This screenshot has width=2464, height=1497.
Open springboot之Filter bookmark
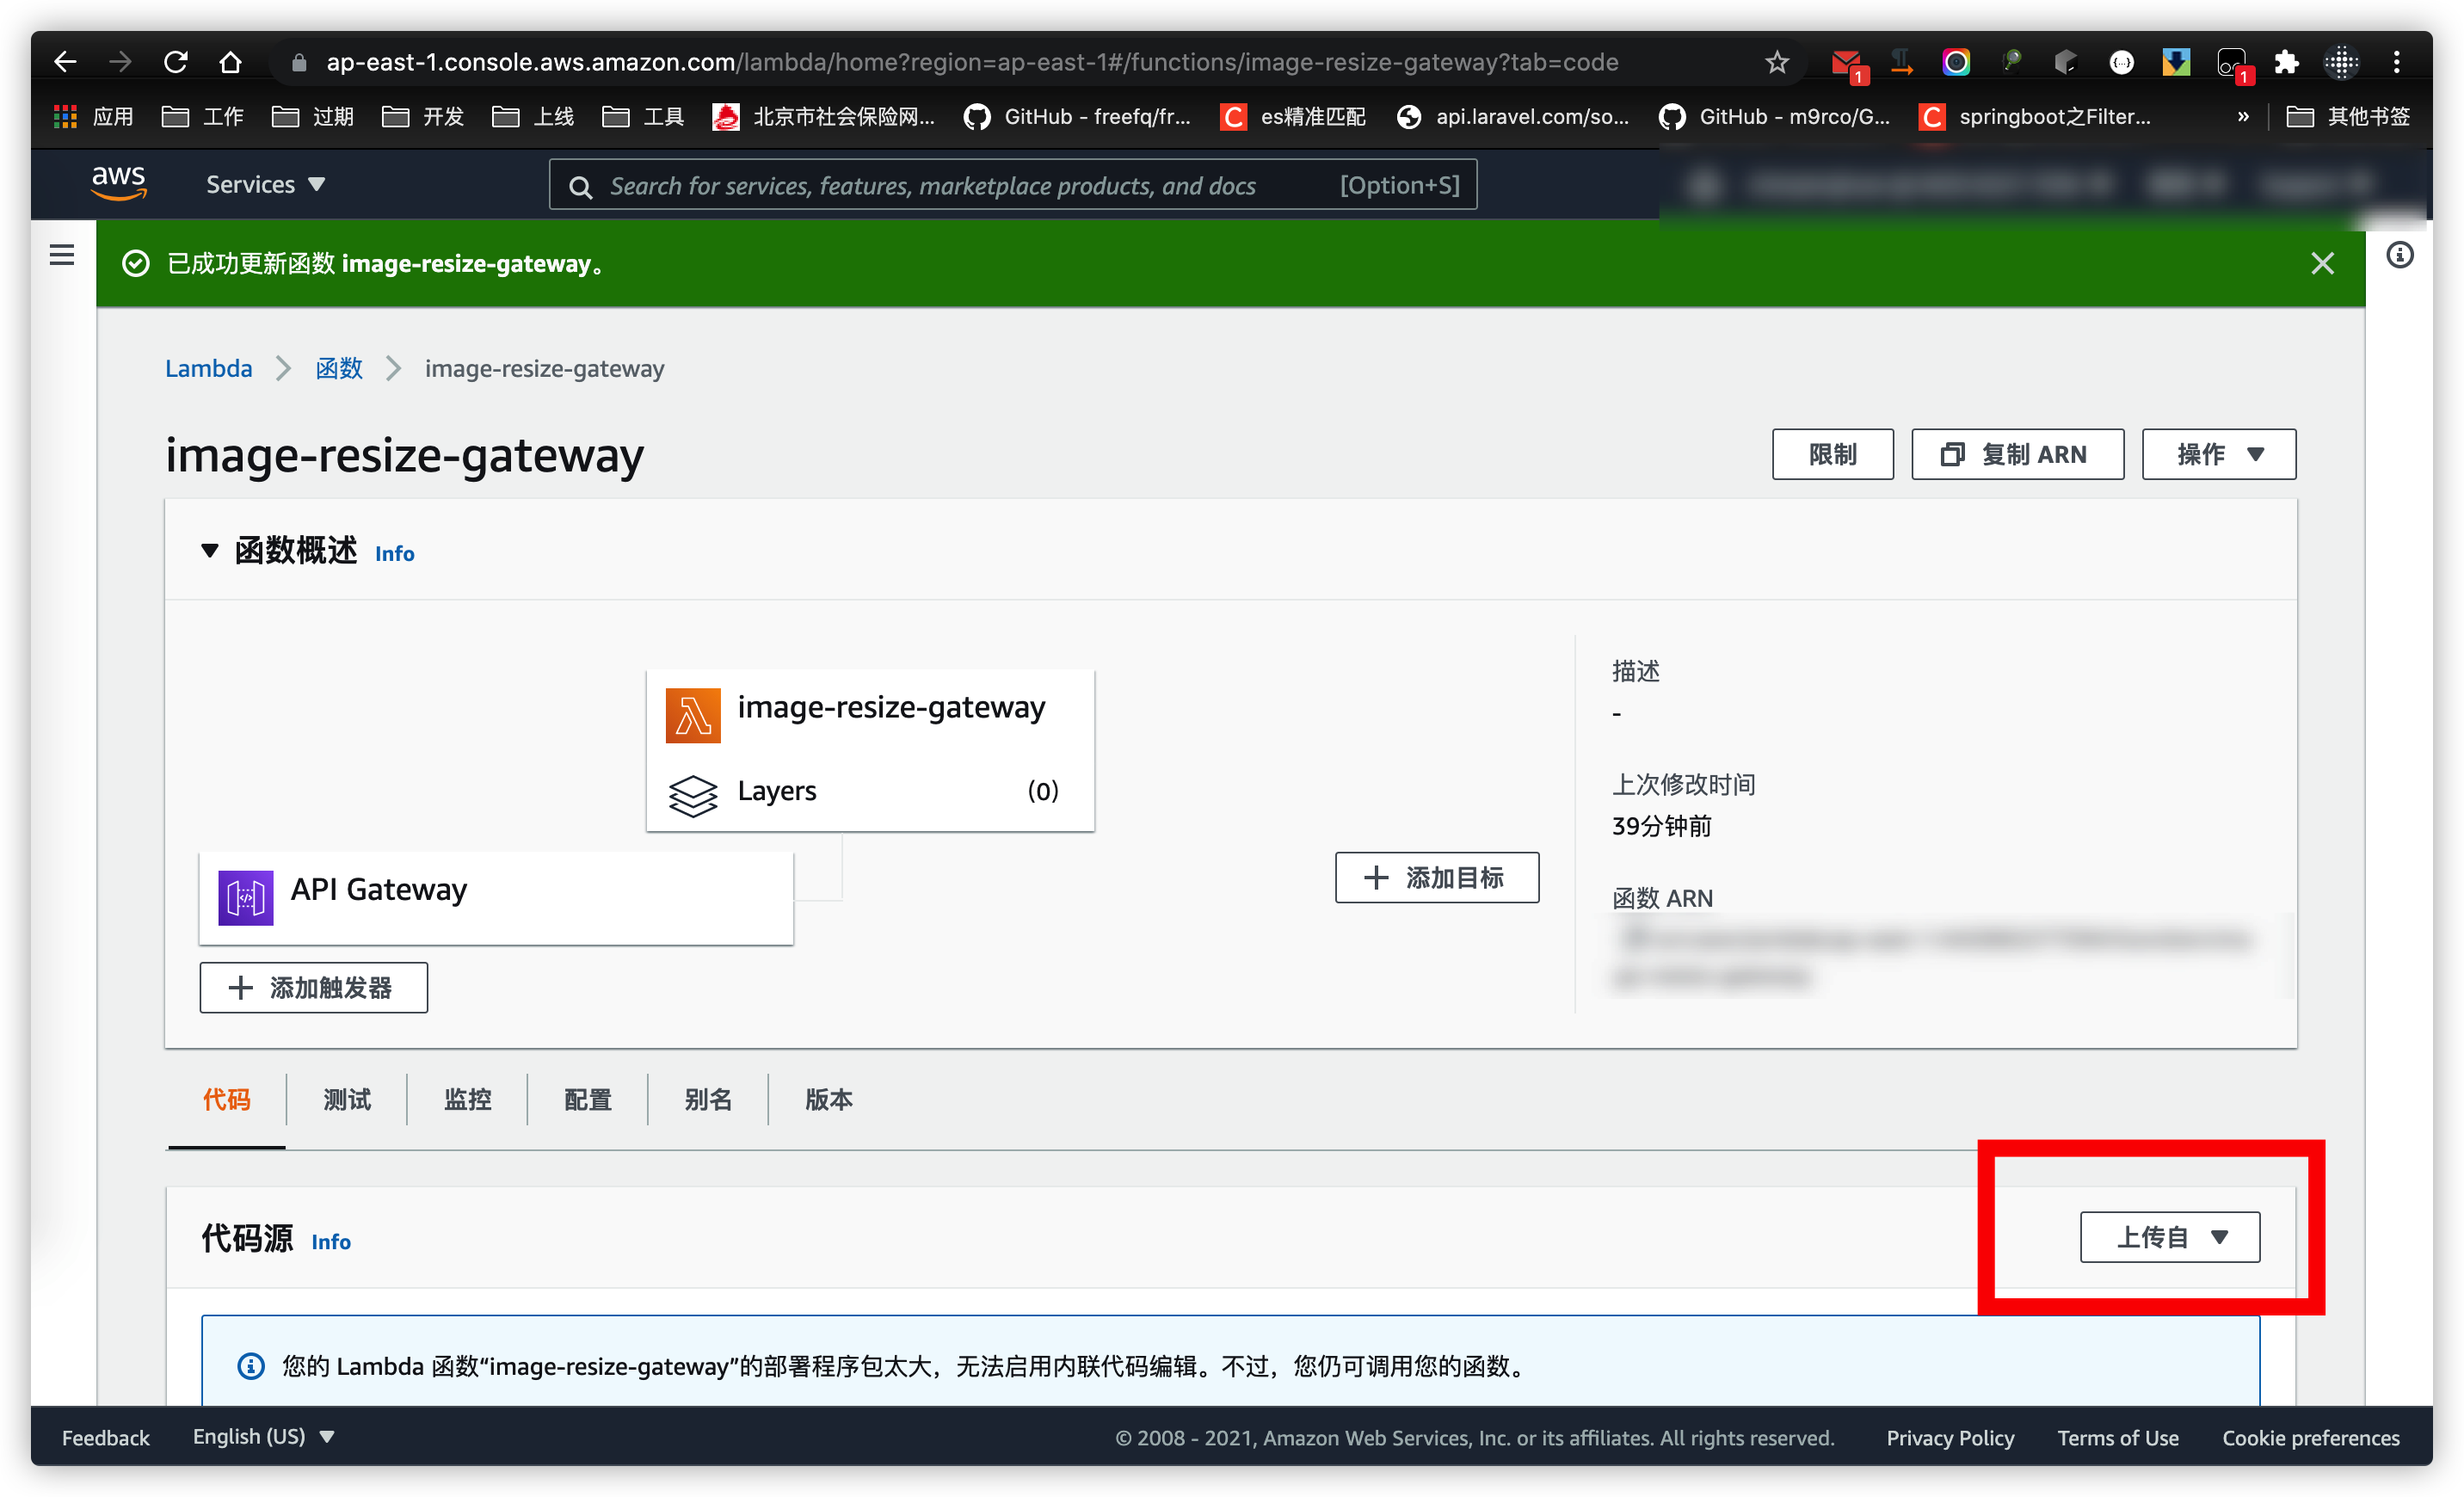[x=2035, y=117]
